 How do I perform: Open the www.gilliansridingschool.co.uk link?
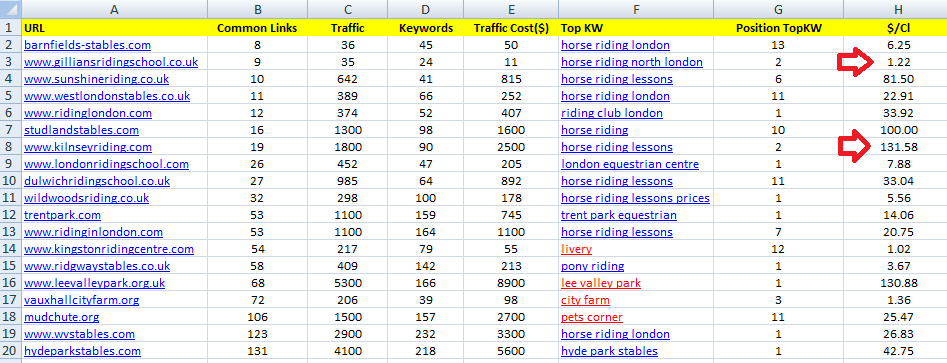(x=111, y=62)
